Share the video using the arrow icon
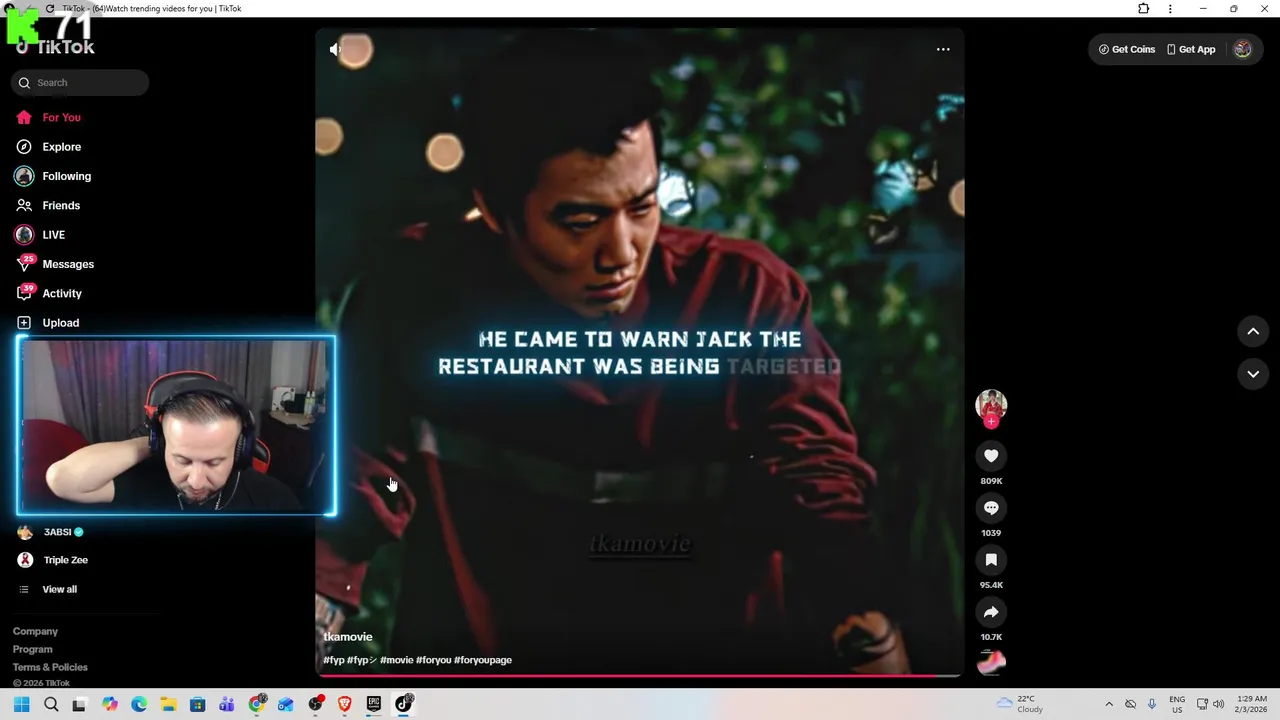 click(x=991, y=612)
